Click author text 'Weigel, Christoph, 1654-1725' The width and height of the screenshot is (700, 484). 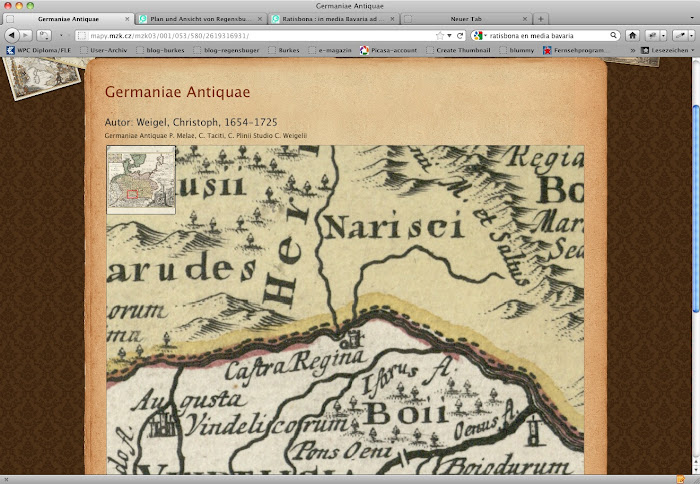[206, 122]
